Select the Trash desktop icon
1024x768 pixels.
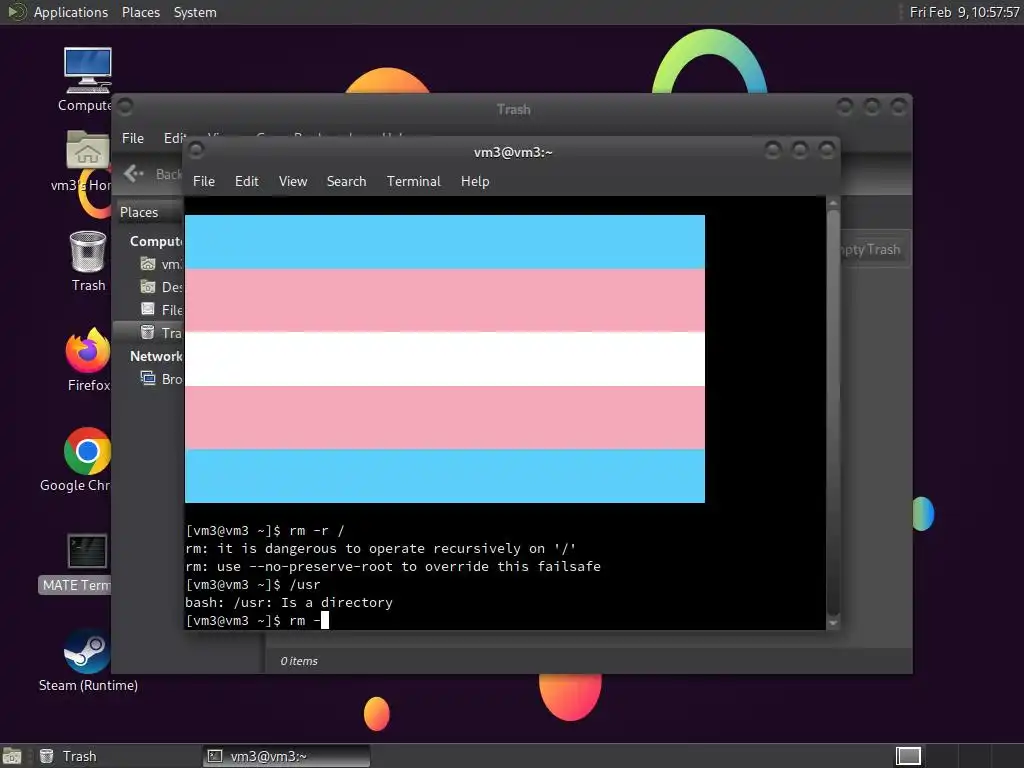(88, 251)
